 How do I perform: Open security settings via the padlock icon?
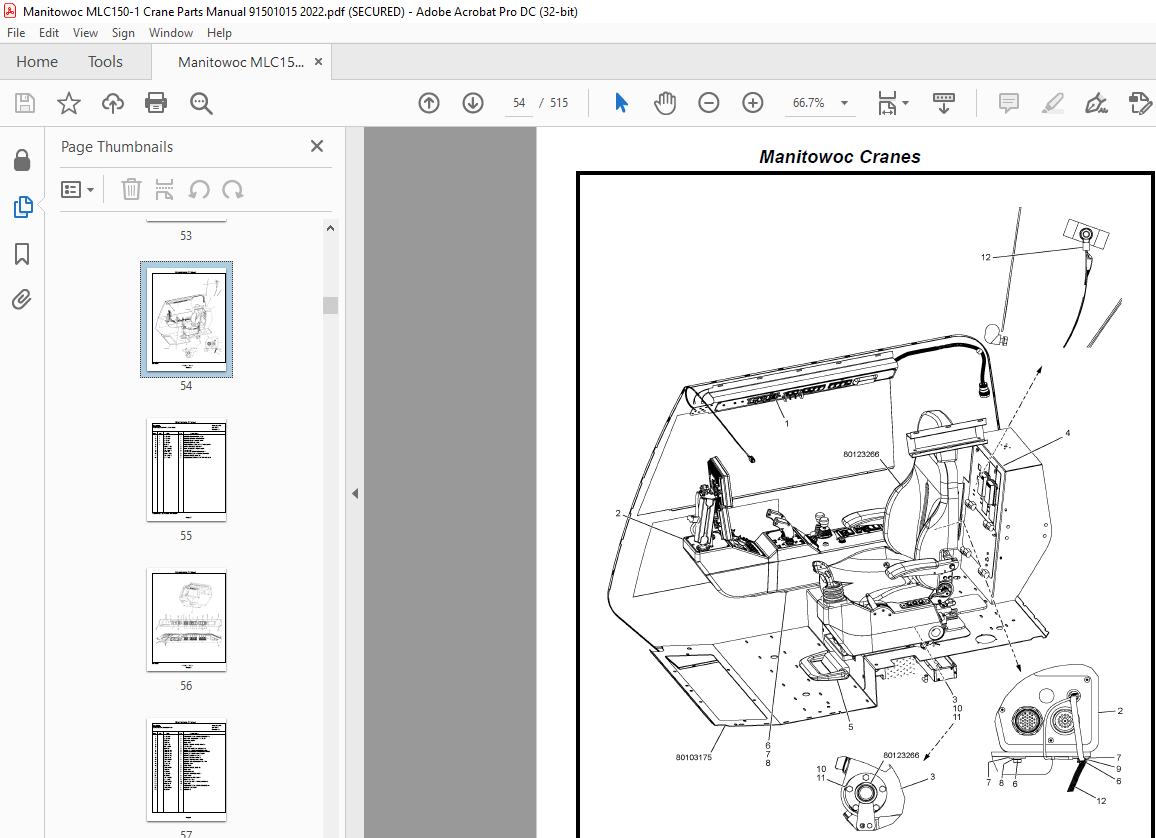[x=22, y=160]
